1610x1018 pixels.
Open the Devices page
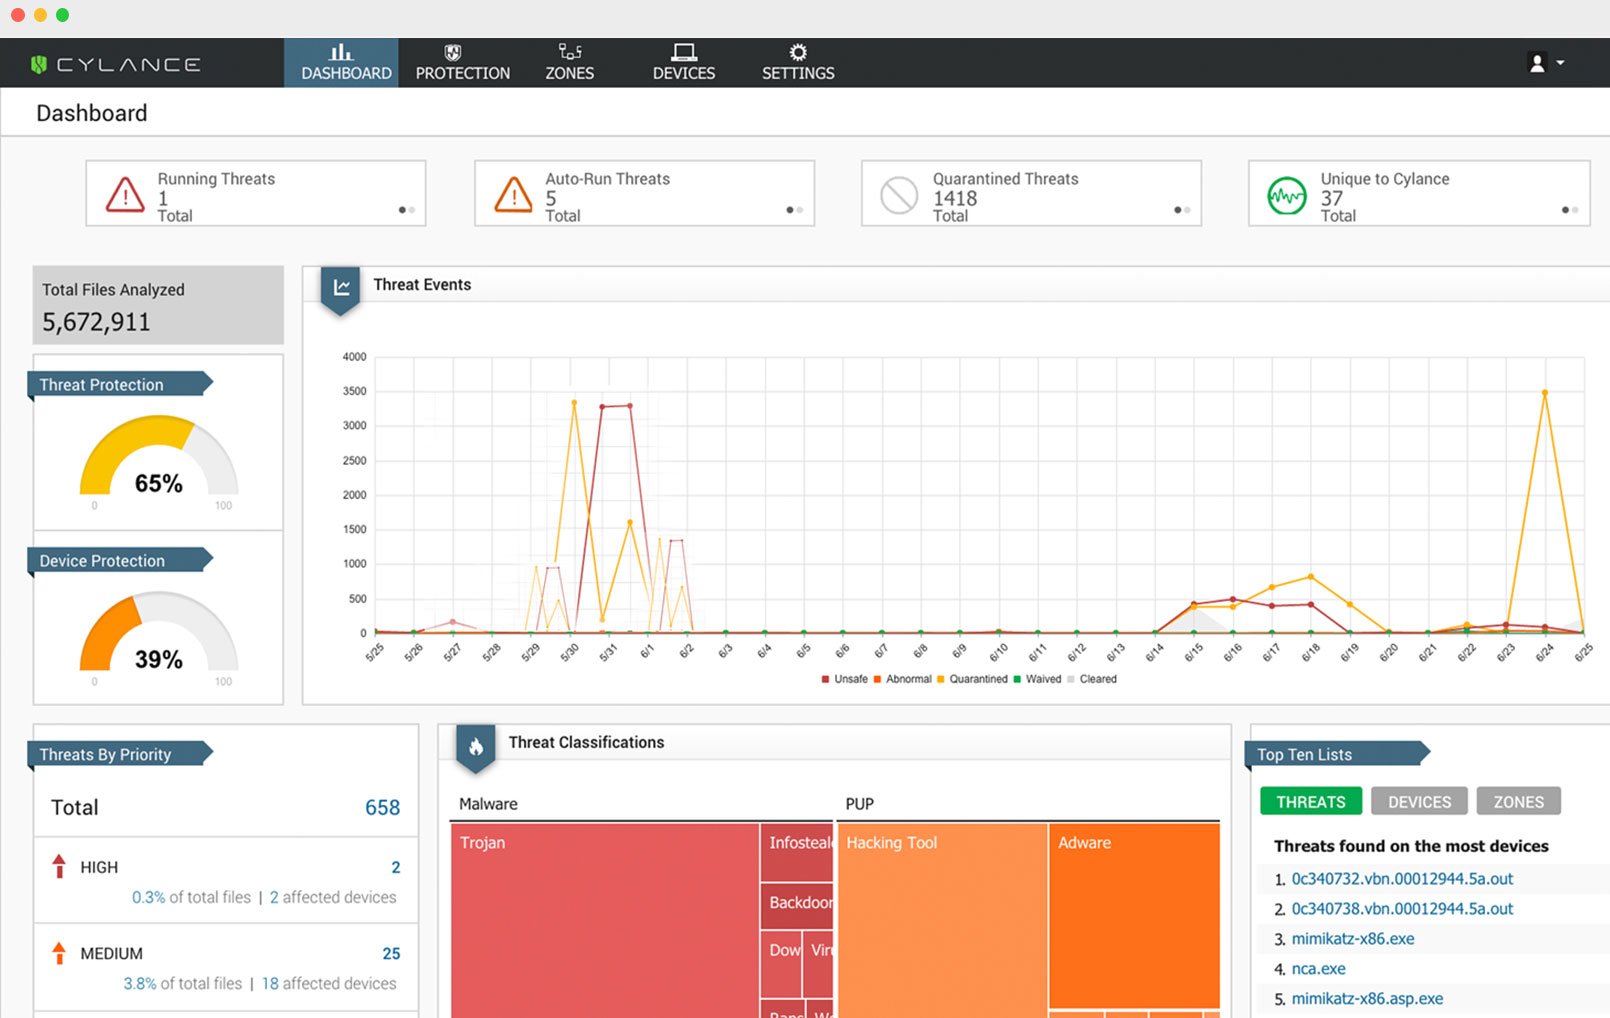tap(684, 63)
